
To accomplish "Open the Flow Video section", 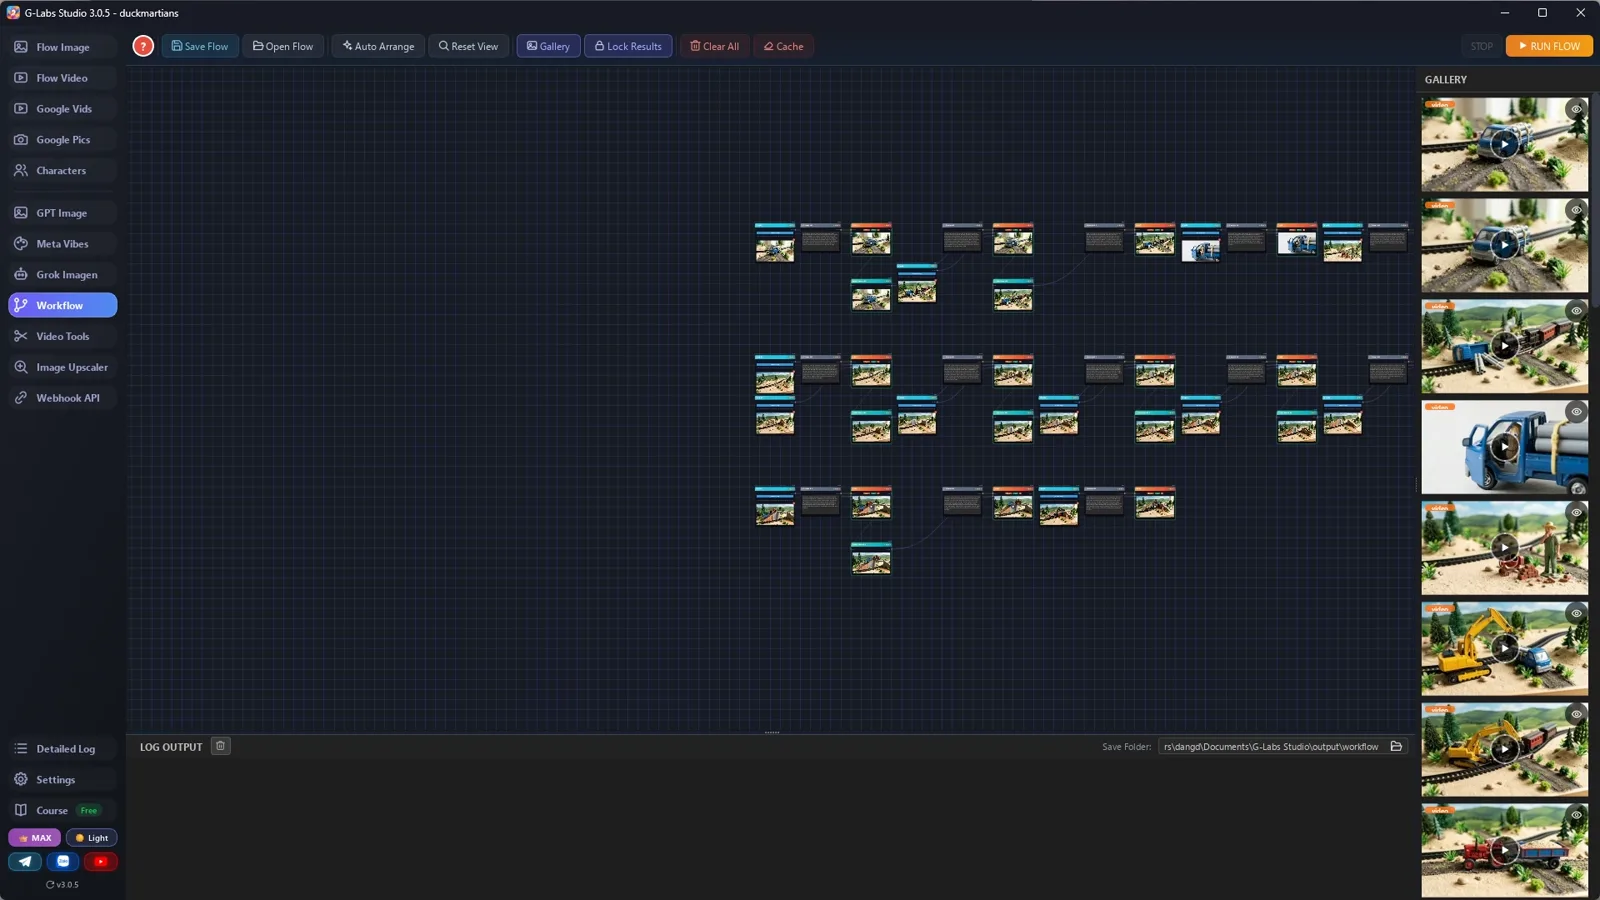I will 63,78.
